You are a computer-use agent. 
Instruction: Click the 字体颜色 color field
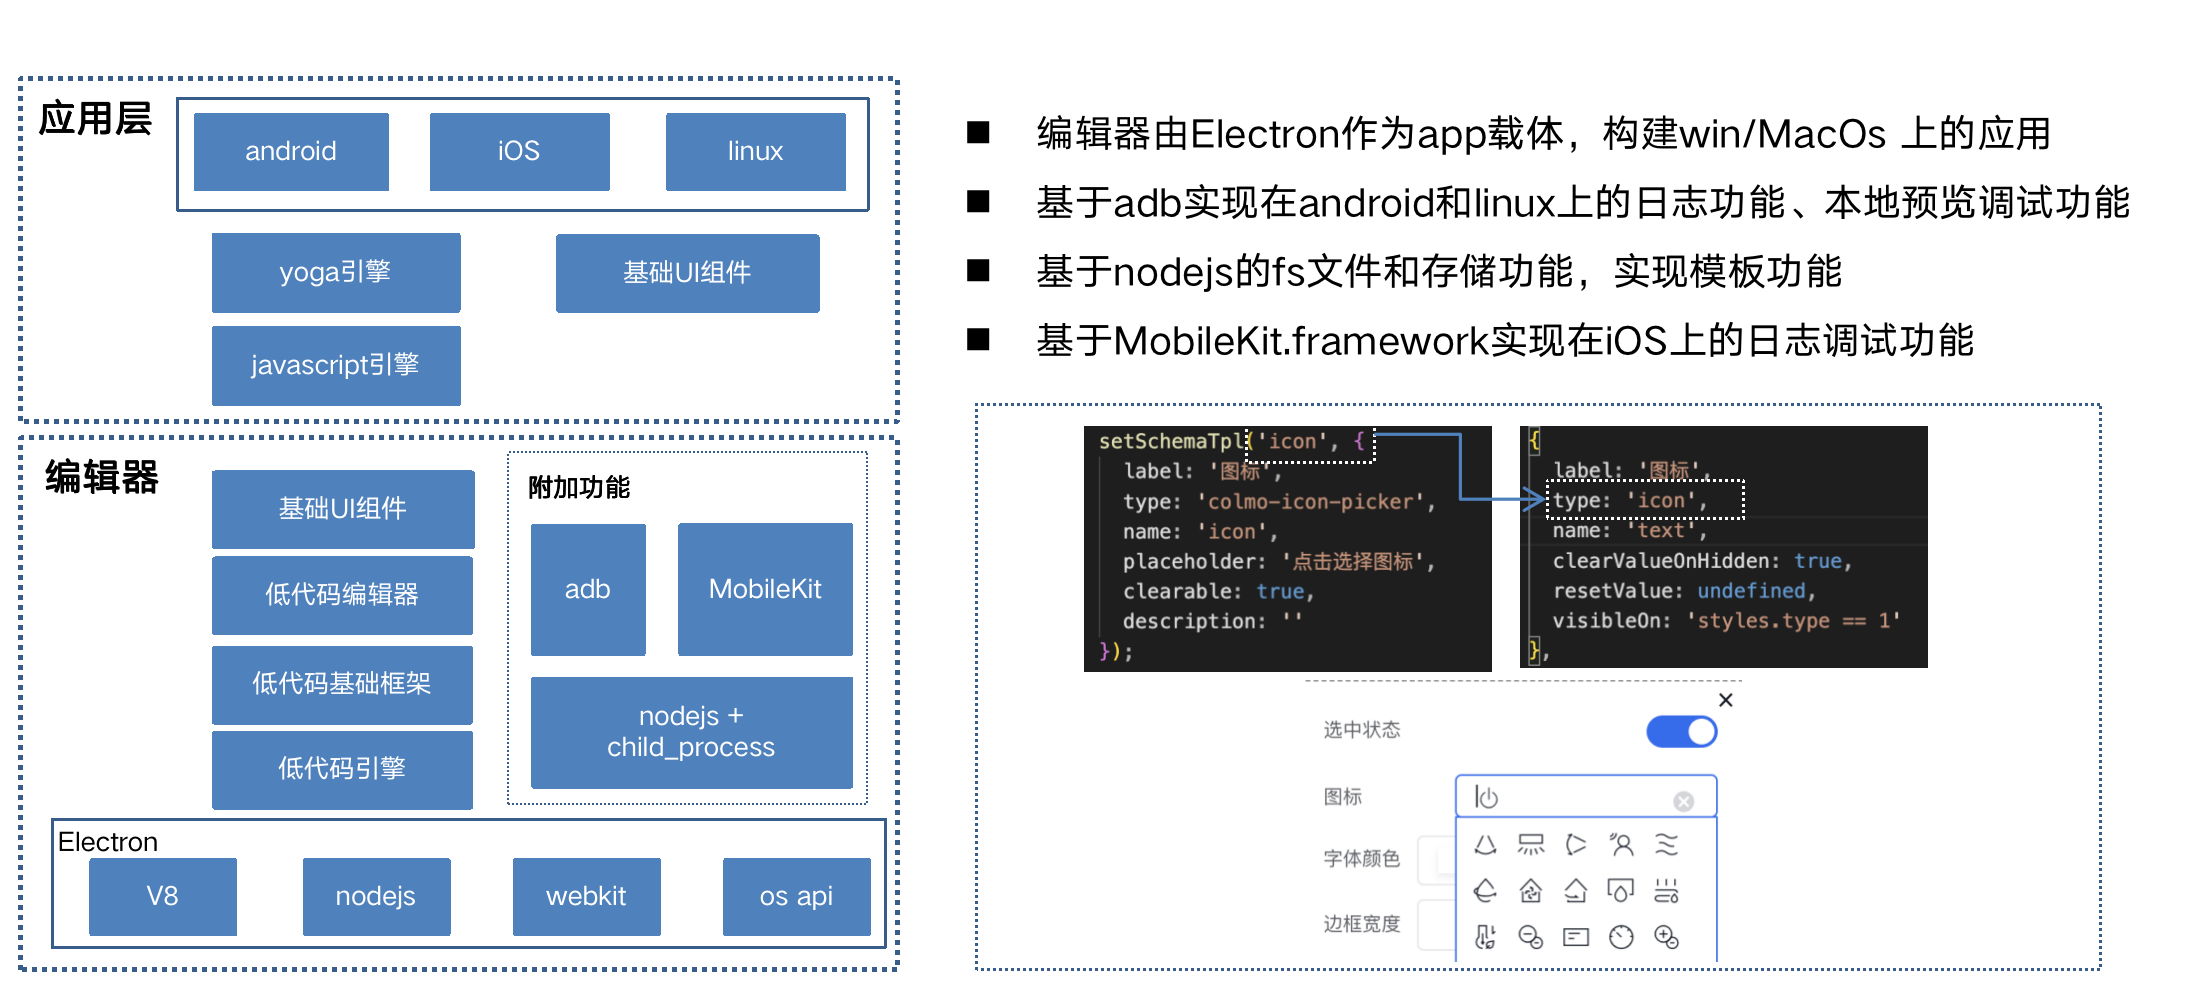pos(1436,860)
